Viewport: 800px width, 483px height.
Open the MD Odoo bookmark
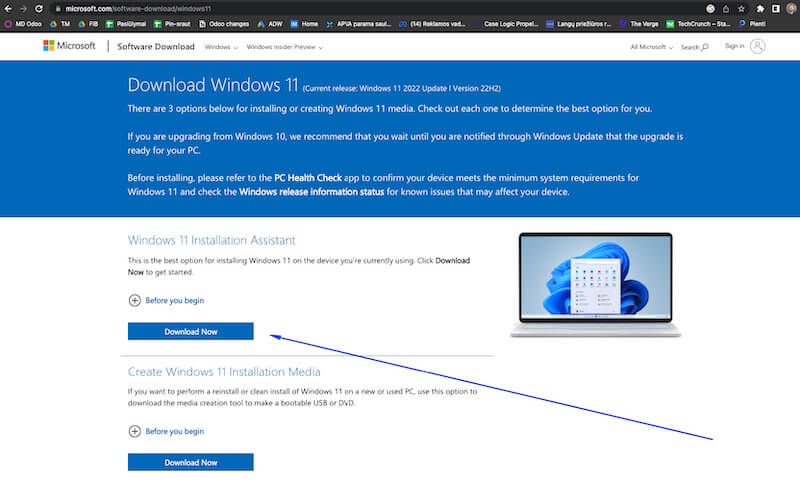pyautogui.click(x=23, y=24)
